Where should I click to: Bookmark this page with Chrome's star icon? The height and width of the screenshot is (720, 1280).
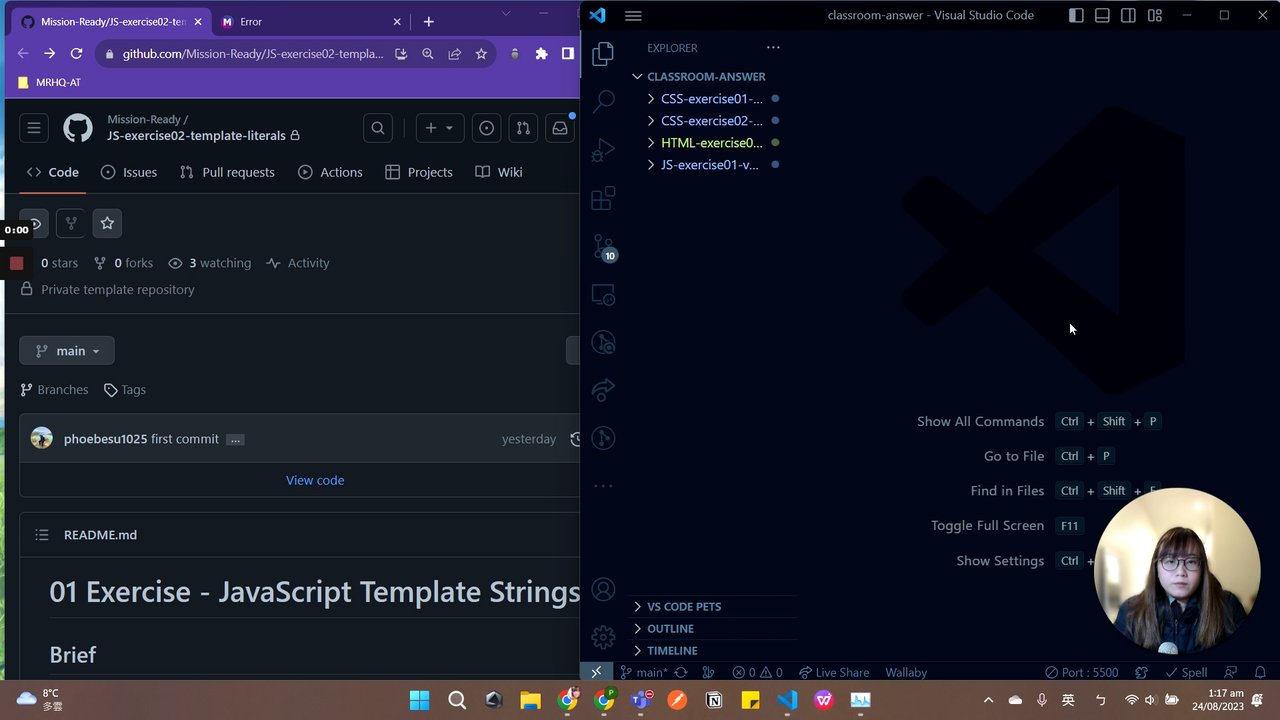coord(481,54)
